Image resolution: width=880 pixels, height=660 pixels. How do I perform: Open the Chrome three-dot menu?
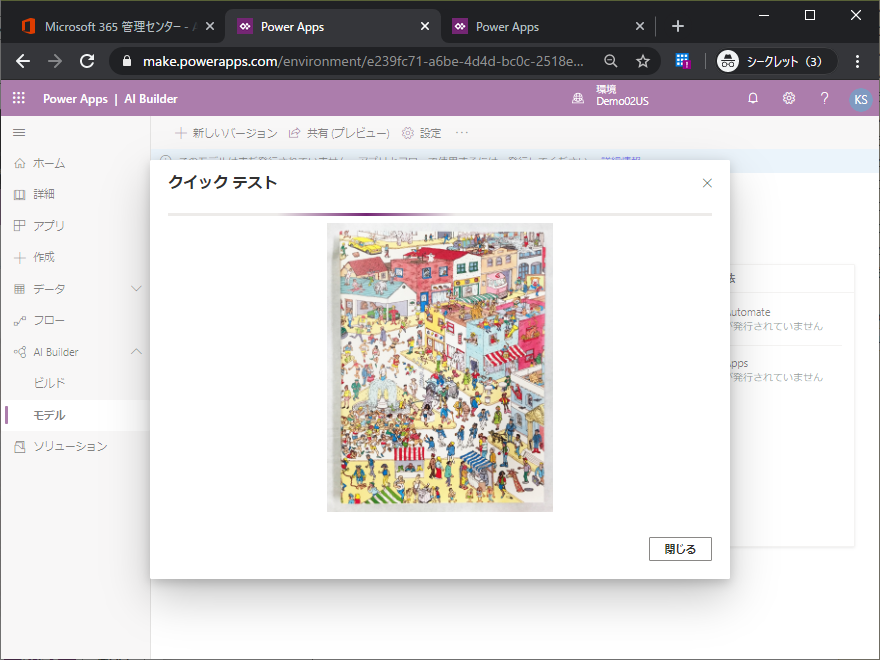point(857,61)
